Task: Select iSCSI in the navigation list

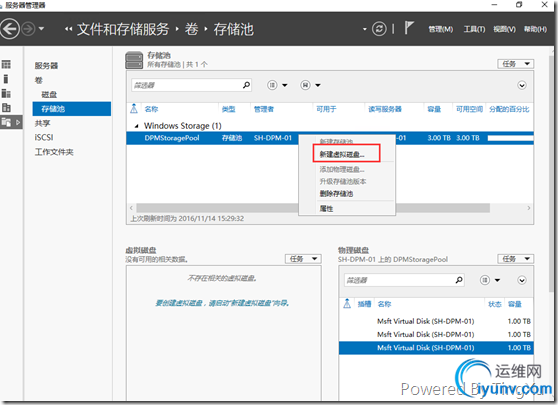Action: tap(44, 137)
